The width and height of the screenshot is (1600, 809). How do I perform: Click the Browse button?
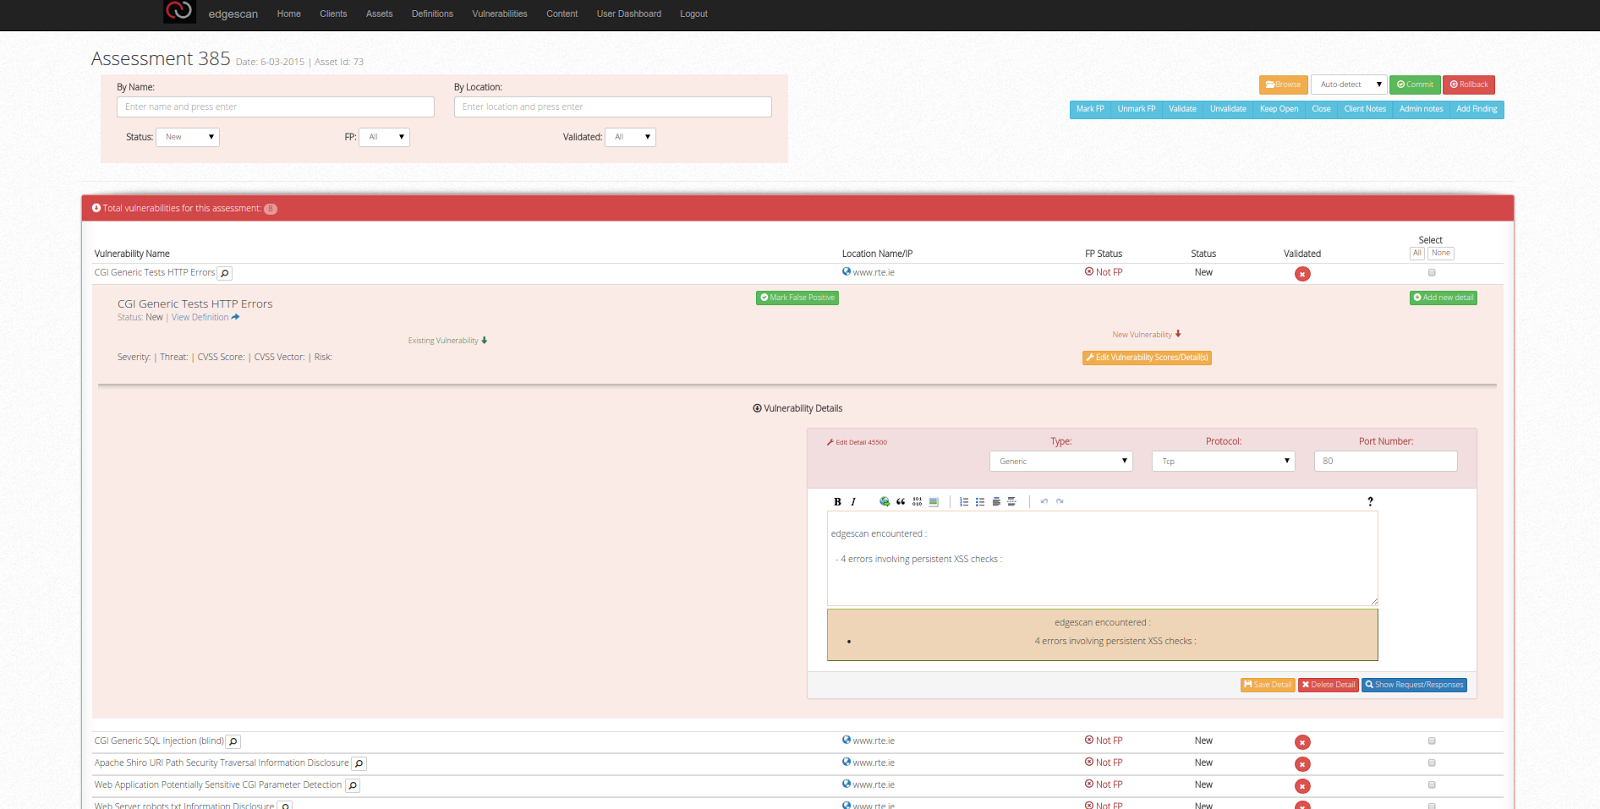tap(1283, 85)
